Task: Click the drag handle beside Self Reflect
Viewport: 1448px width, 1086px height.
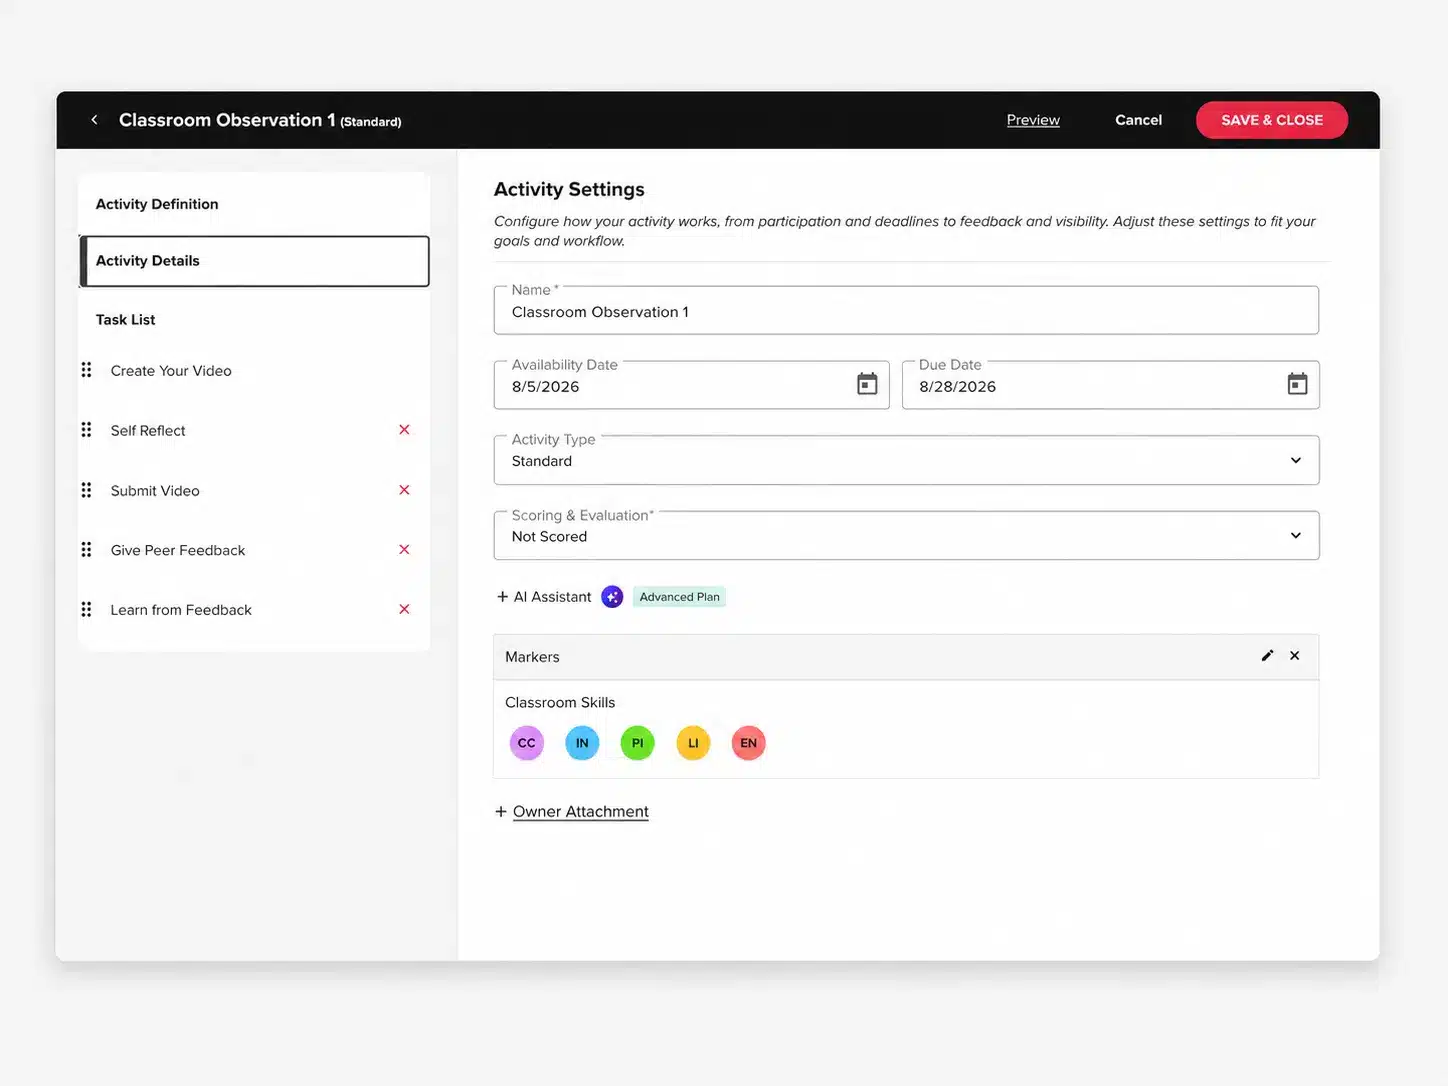Action: pyautogui.click(x=87, y=430)
